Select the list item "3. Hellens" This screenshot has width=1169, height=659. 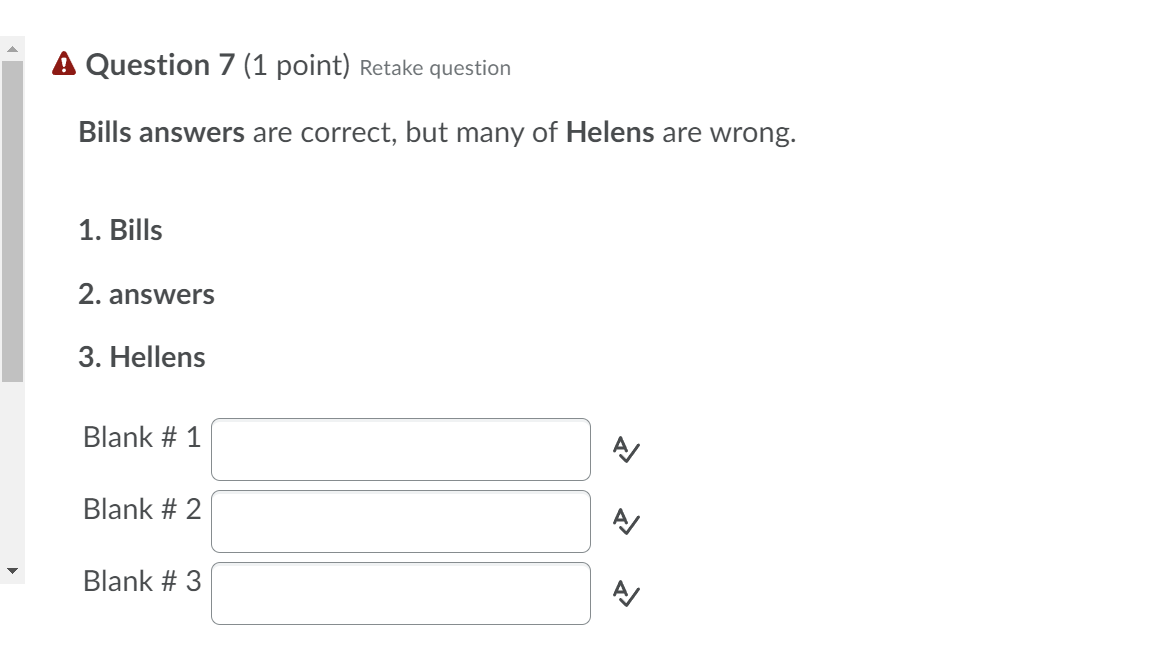(142, 358)
